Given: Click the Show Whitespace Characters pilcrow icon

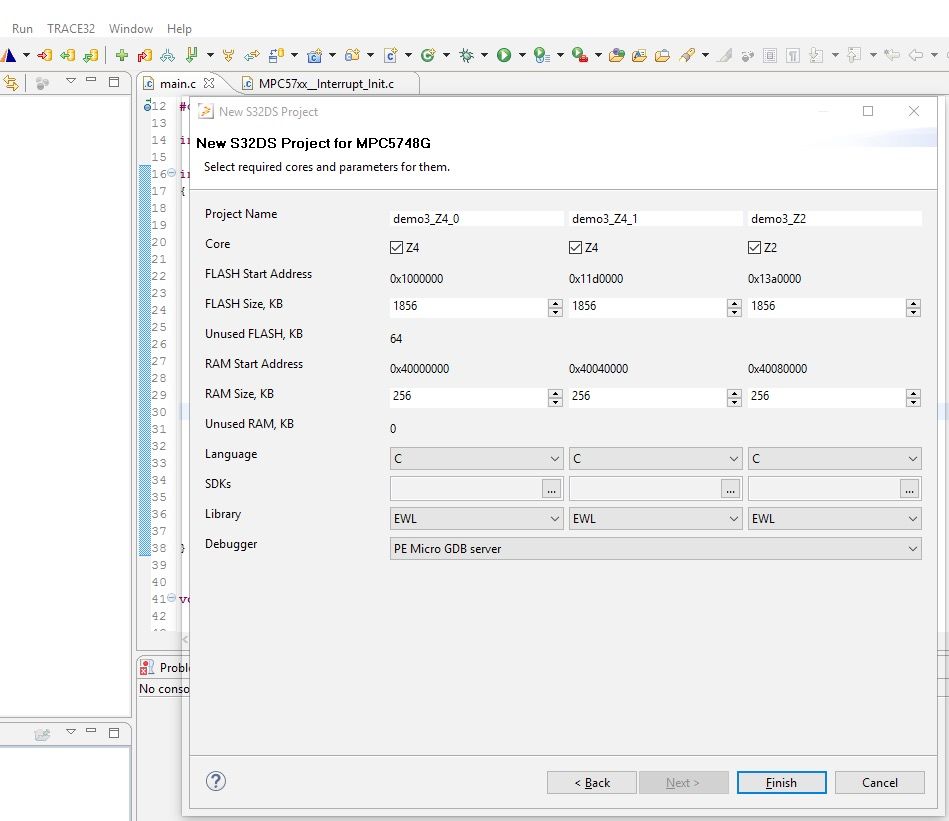Looking at the screenshot, I should click(x=793, y=56).
